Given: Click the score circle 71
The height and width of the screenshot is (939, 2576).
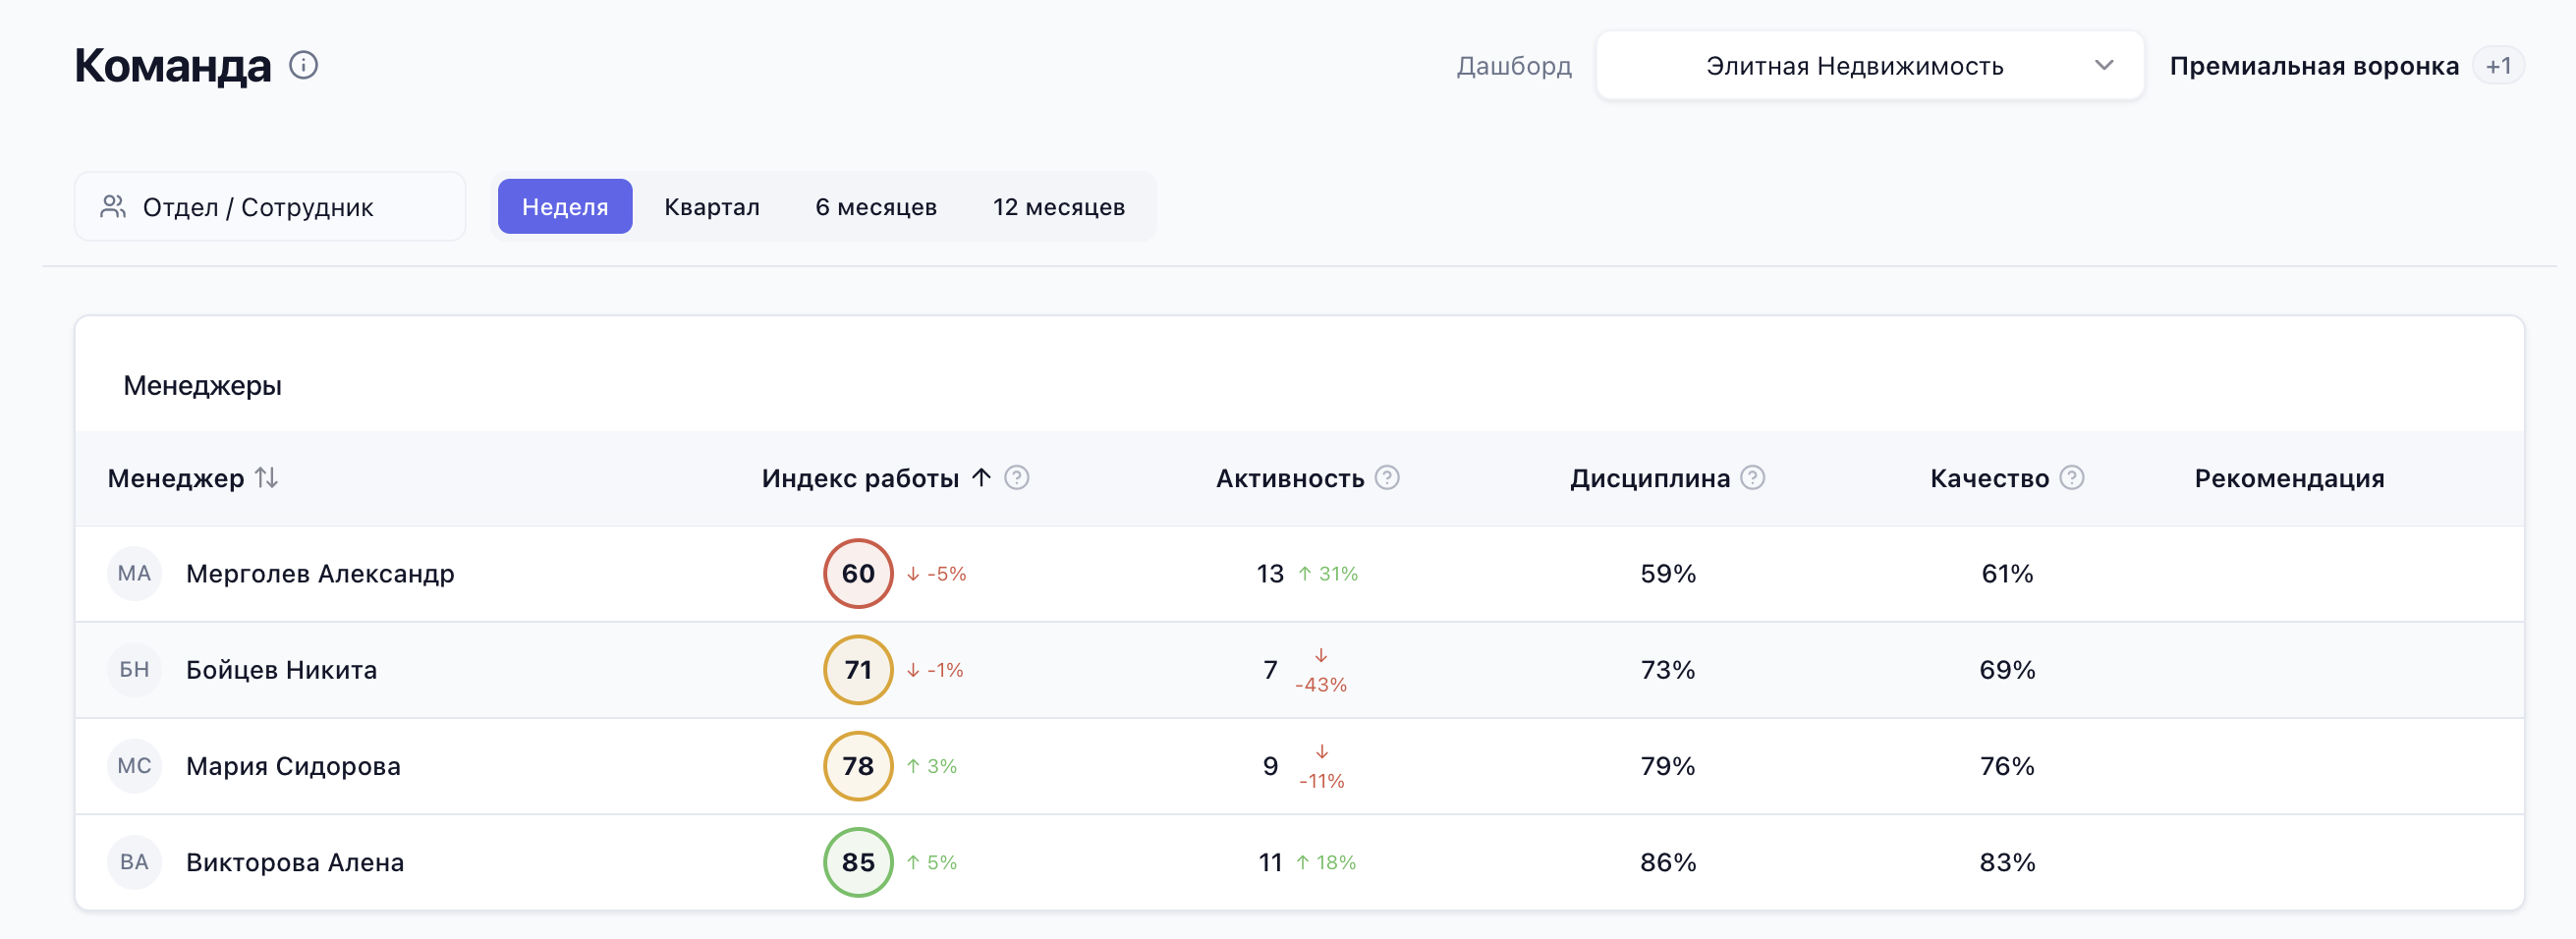Looking at the screenshot, I should (858, 669).
